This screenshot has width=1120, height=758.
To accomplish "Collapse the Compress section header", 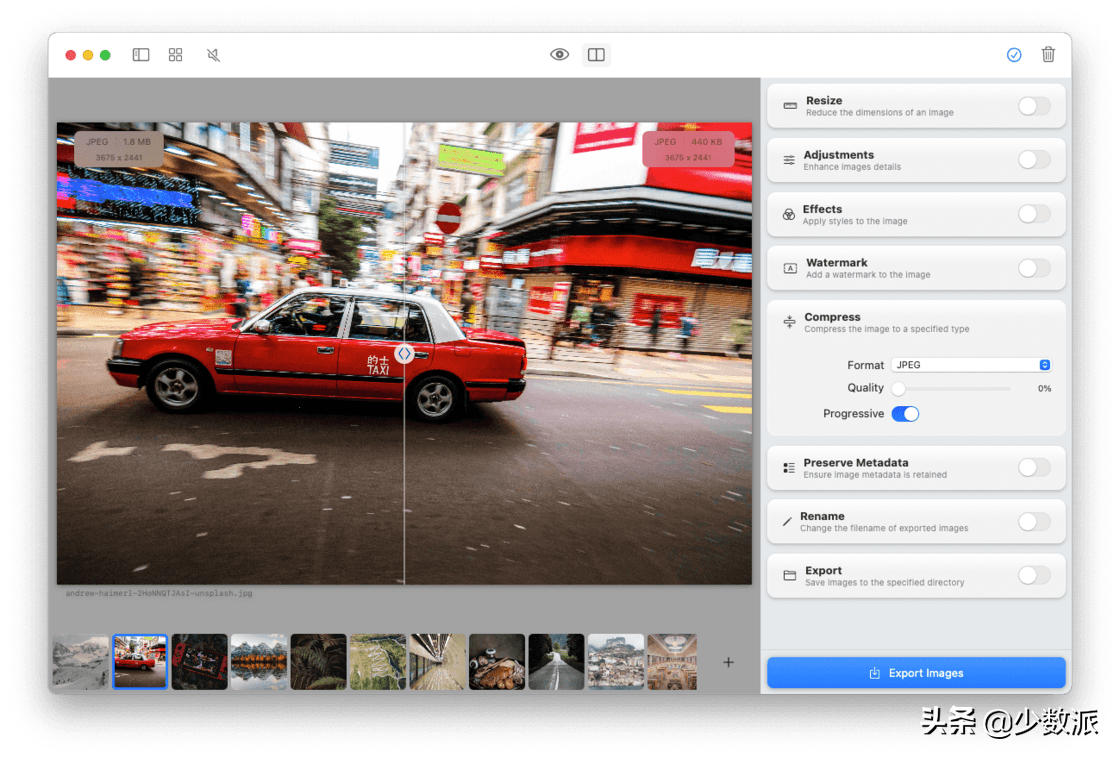I will pos(832,318).
